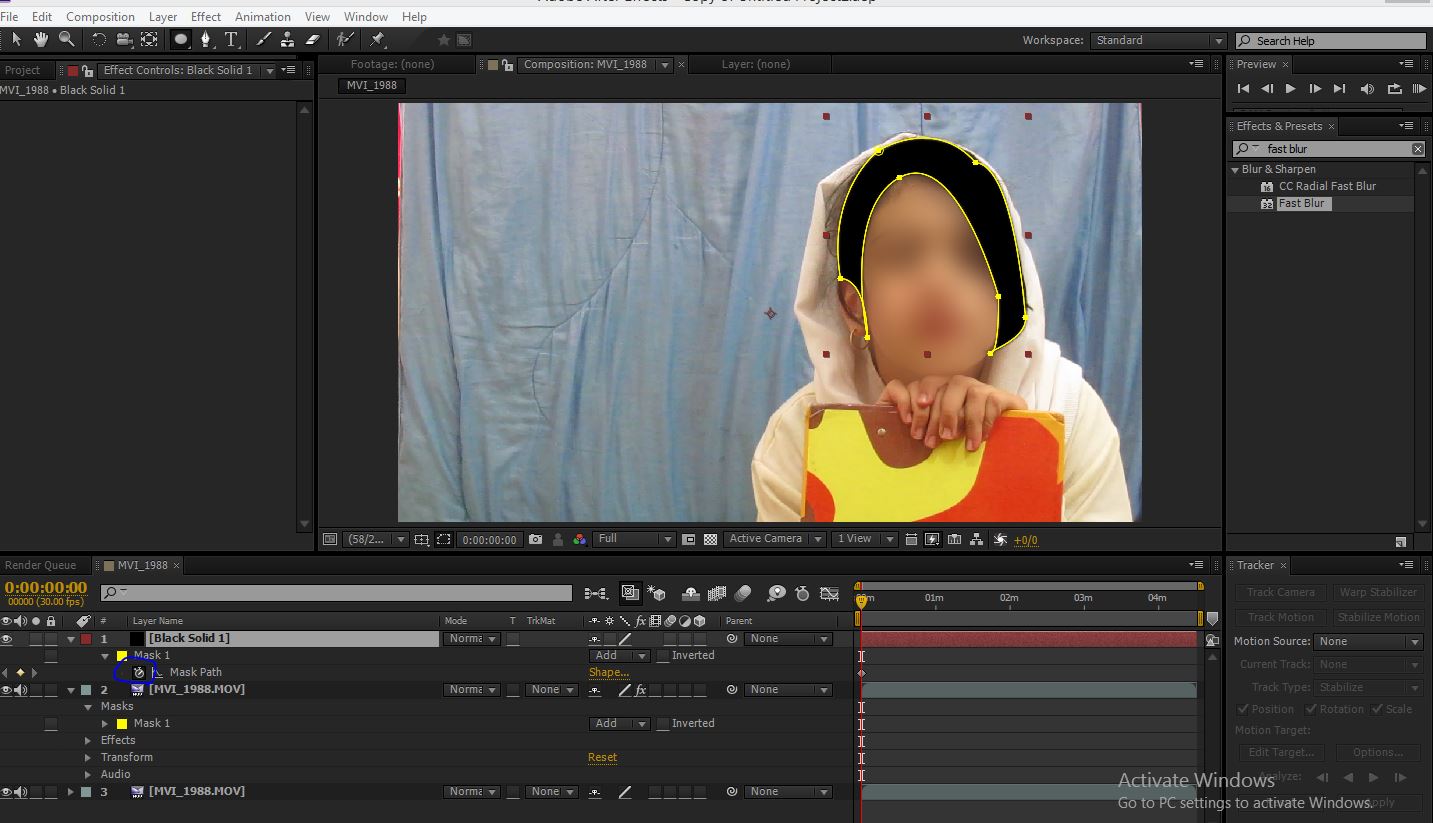Click the Mask Path stopwatch
This screenshot has width=1433, height=823.
(139, 672)
